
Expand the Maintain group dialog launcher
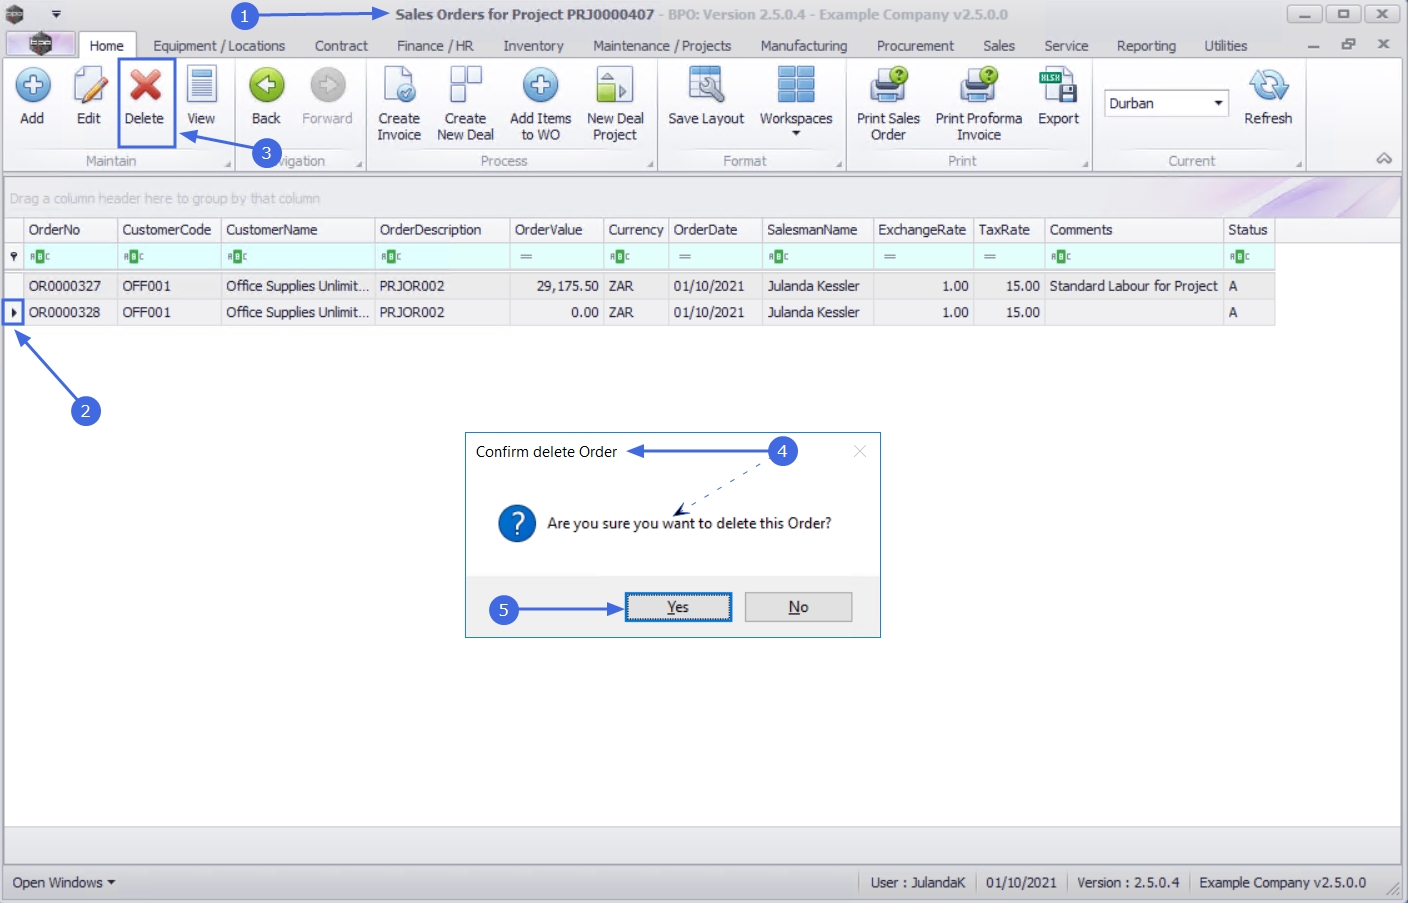click(227, 164)
